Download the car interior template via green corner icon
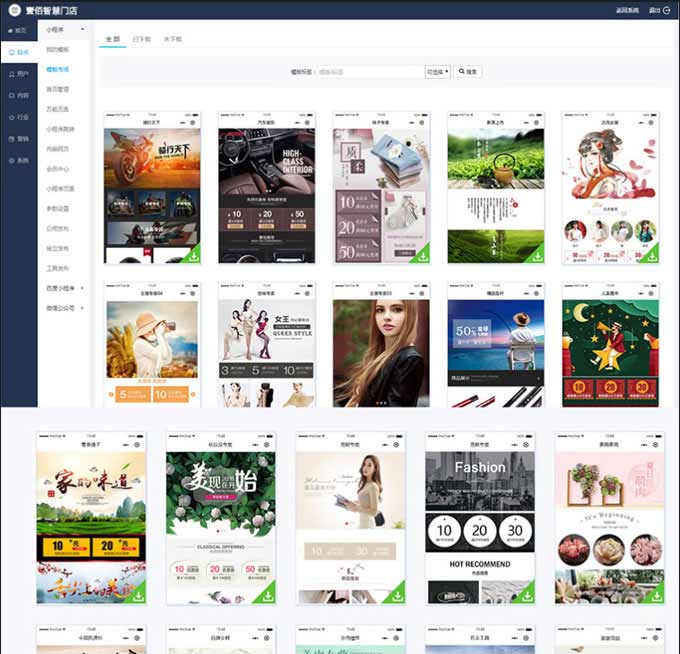Viewport: 680px width, 654px height. [308, 256]
